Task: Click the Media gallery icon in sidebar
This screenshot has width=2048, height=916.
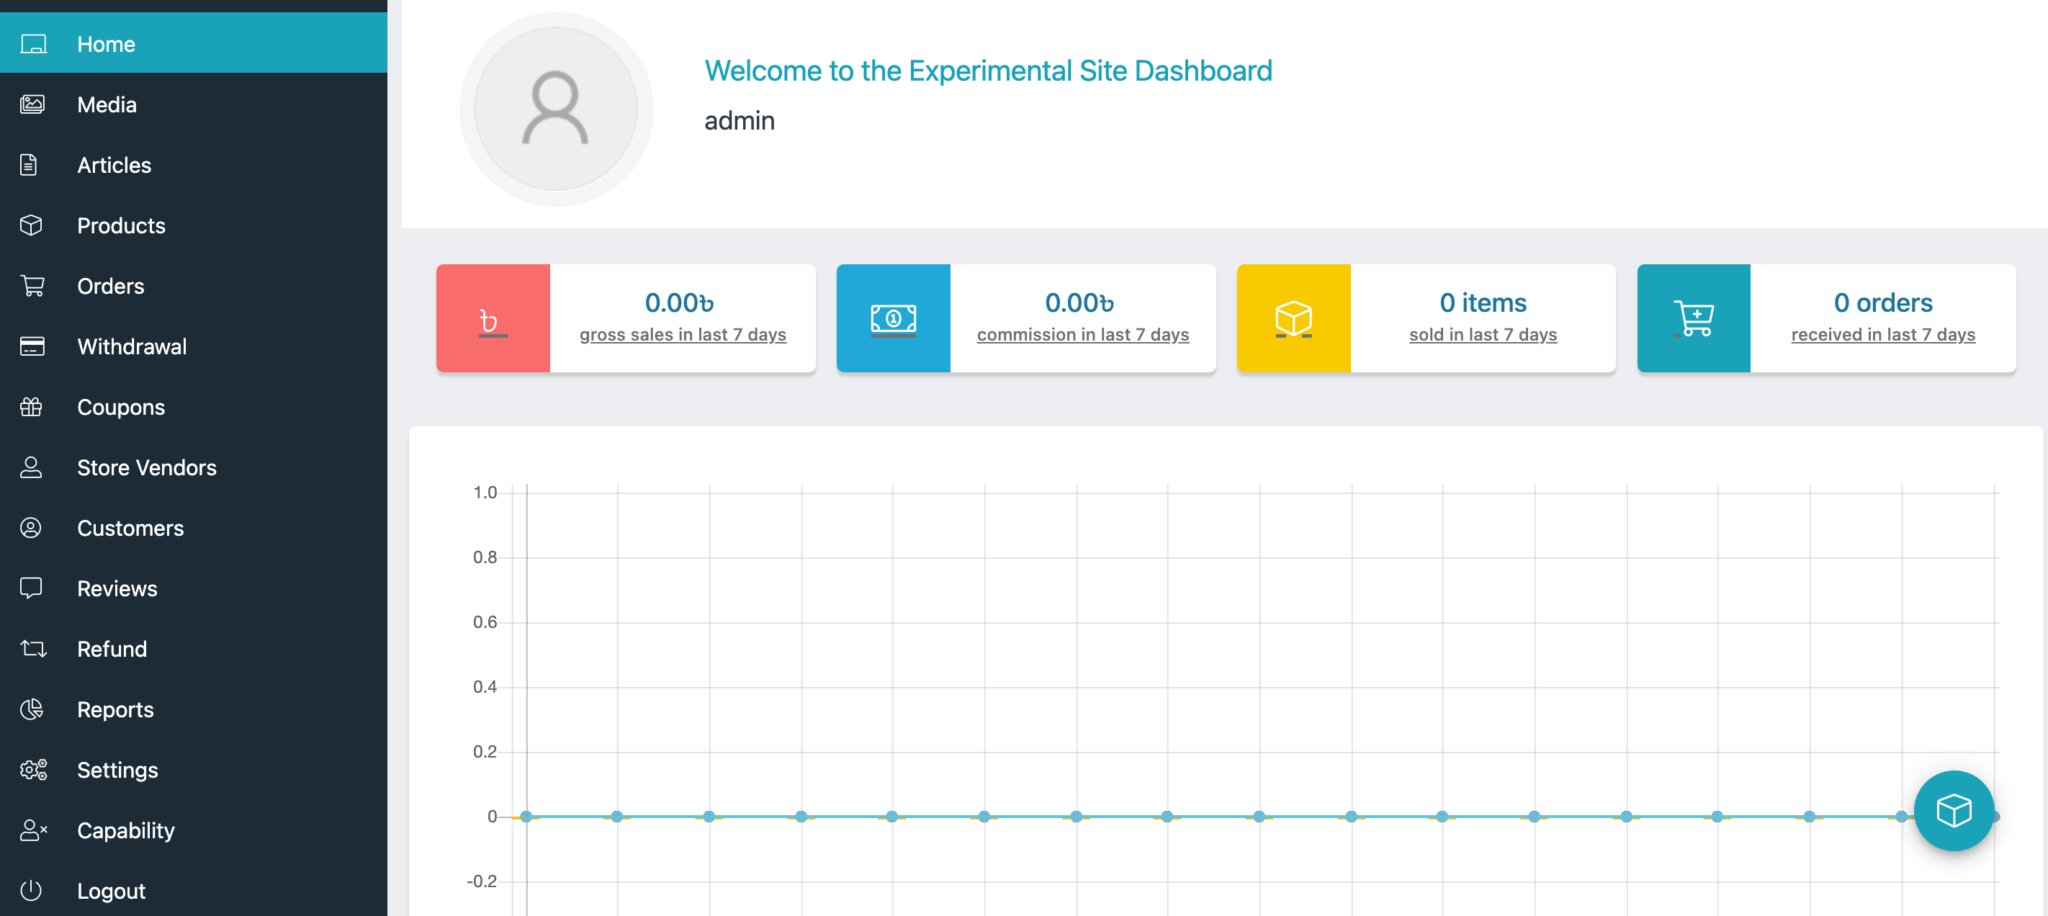Action: tap(32, 105)
